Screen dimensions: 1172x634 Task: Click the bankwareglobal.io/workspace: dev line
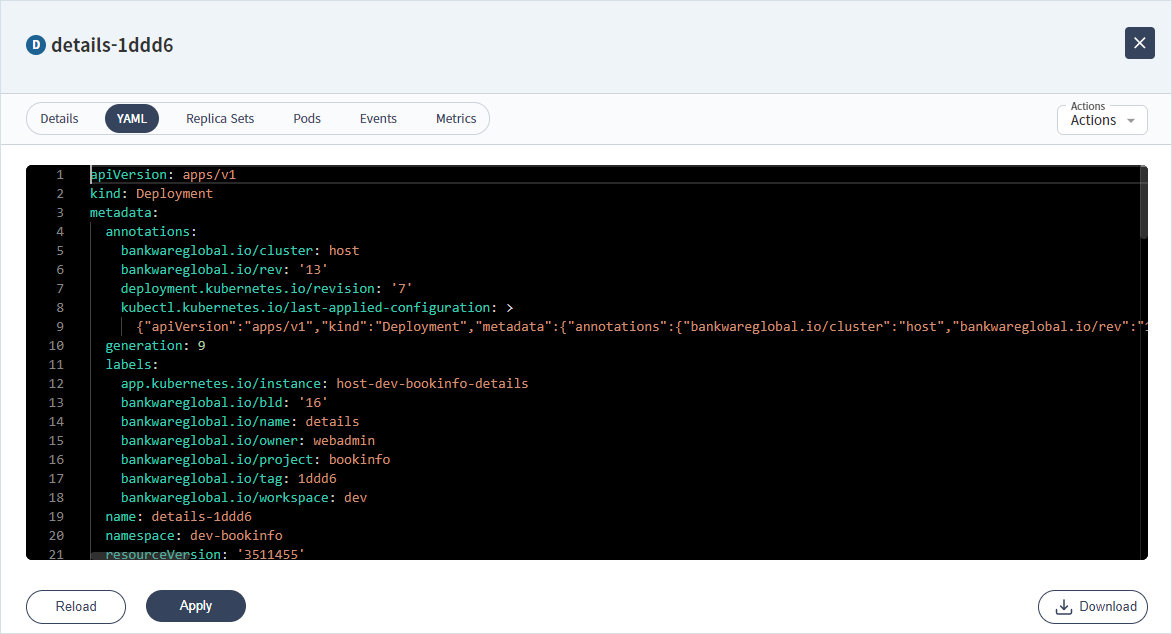[244, 497]
